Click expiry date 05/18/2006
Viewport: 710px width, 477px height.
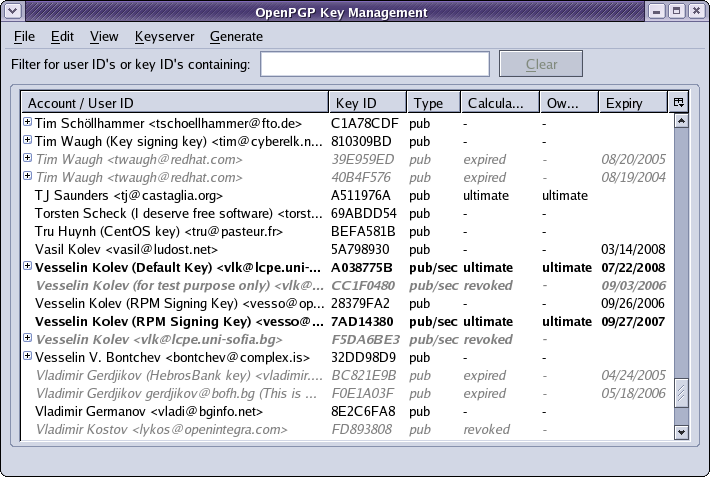(633, 394)
